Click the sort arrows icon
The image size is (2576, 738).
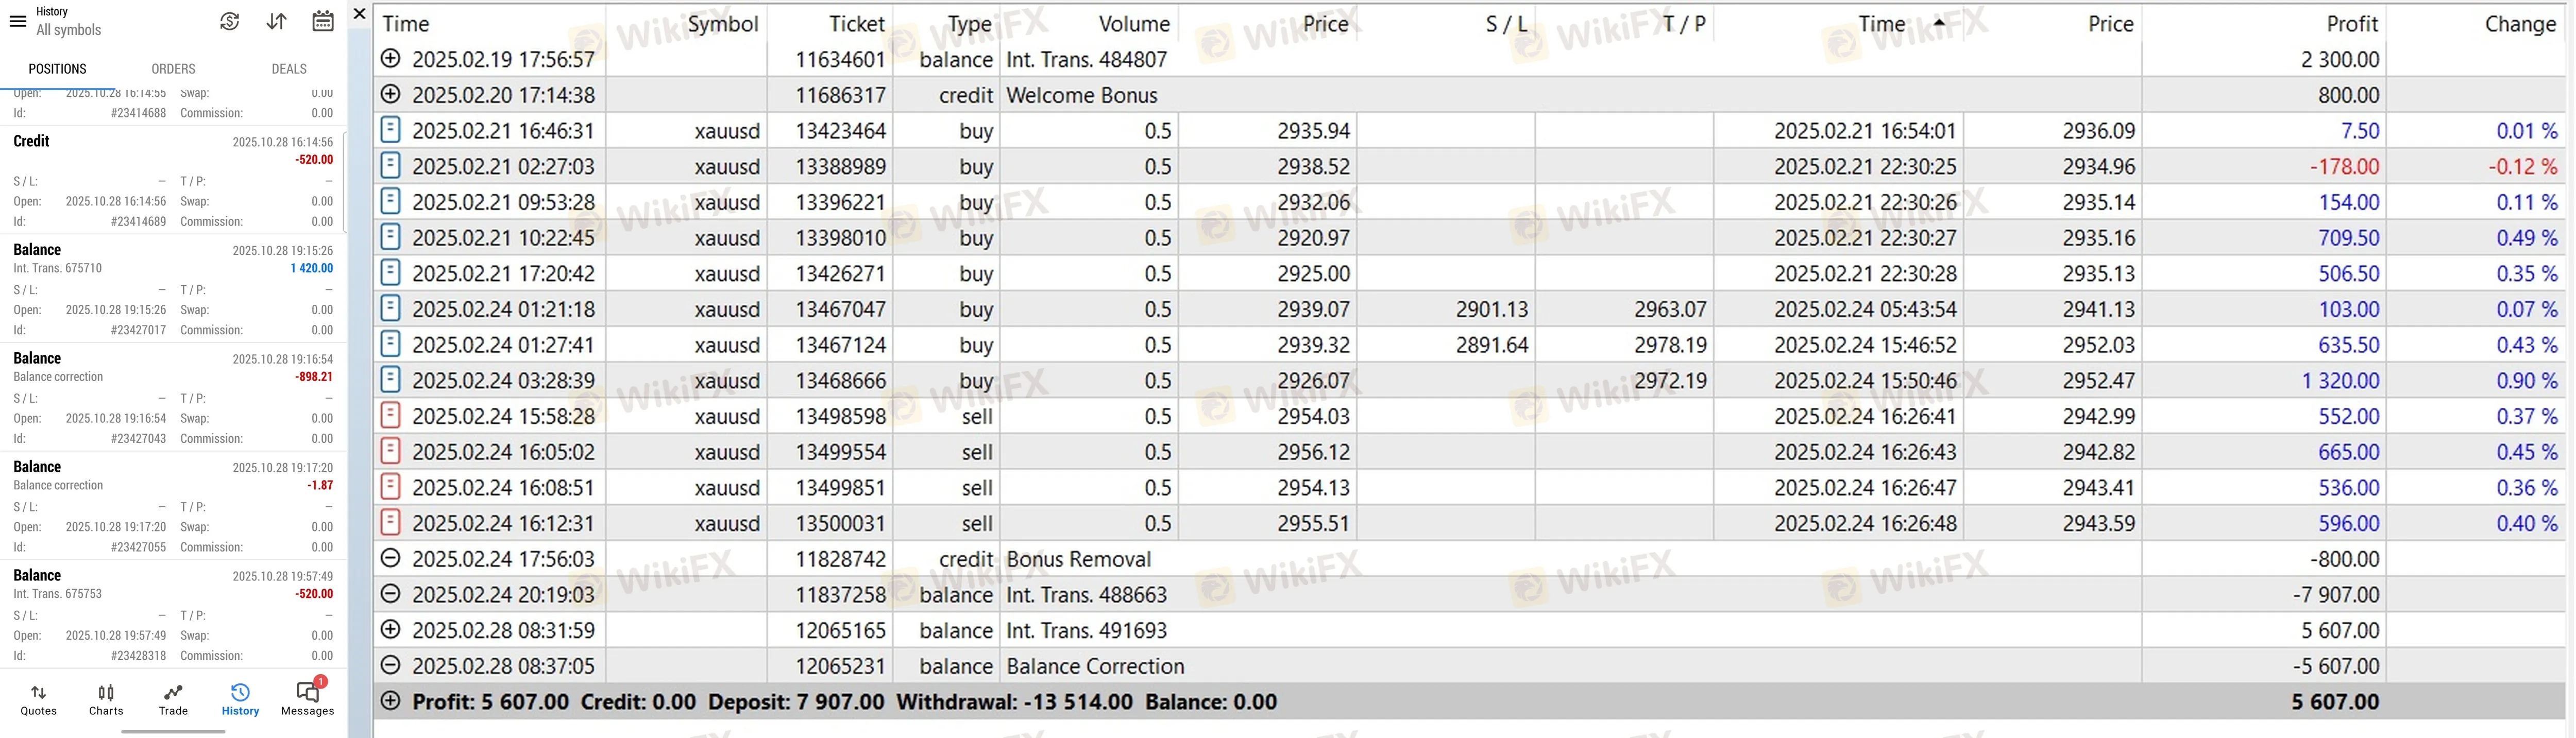click(277, 21)
